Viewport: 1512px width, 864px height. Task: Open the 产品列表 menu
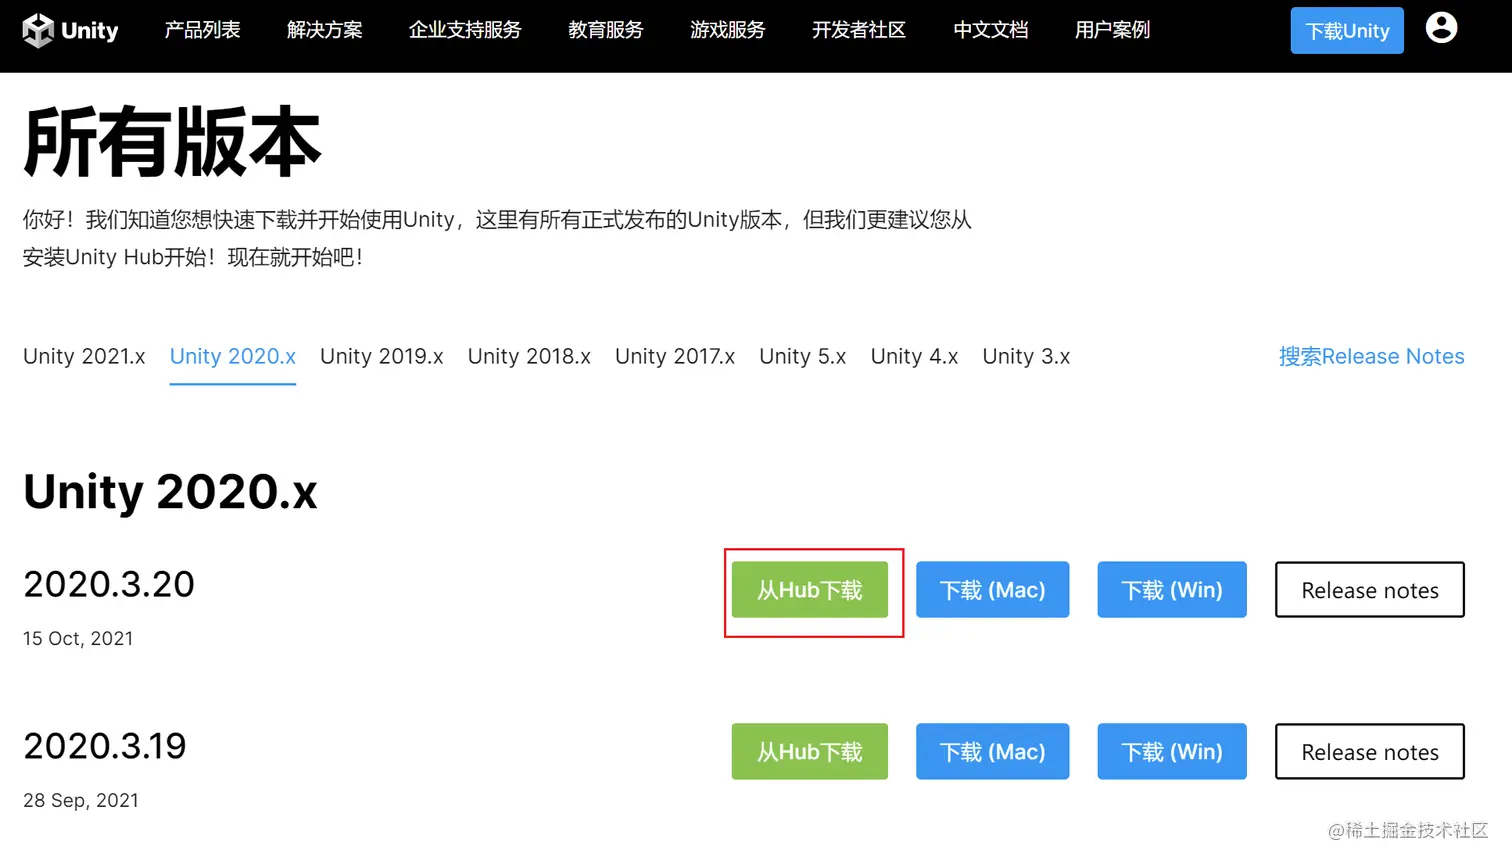pyautogui.click(x=203, y=30)
